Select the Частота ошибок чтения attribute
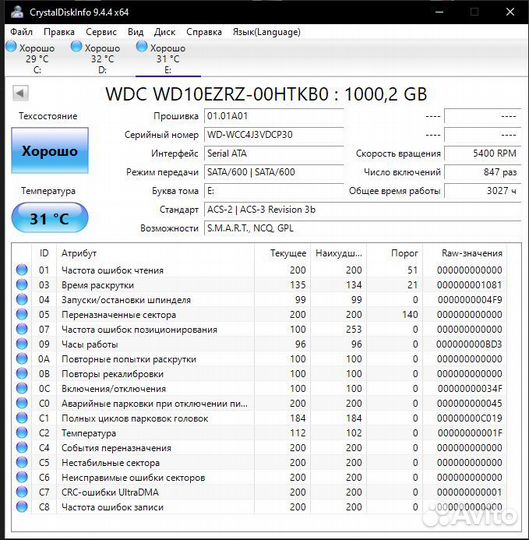Image resolution: width=529 pixels, height=540 pixels. pos(112,270)
